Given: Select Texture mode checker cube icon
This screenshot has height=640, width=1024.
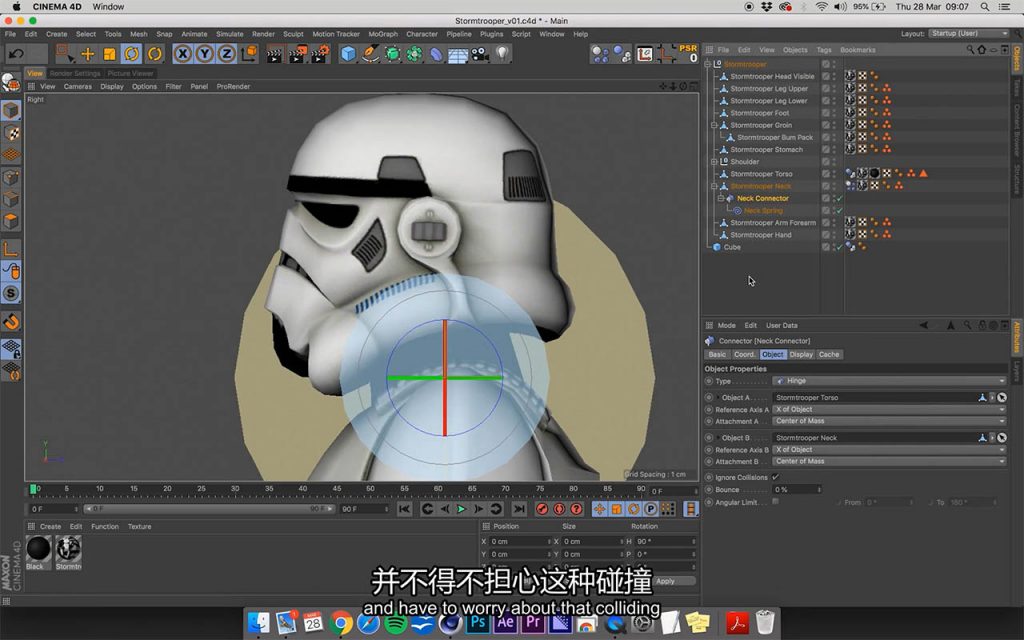Looking at the screenshot, I should pyautogui.click(x=11, y=133).
